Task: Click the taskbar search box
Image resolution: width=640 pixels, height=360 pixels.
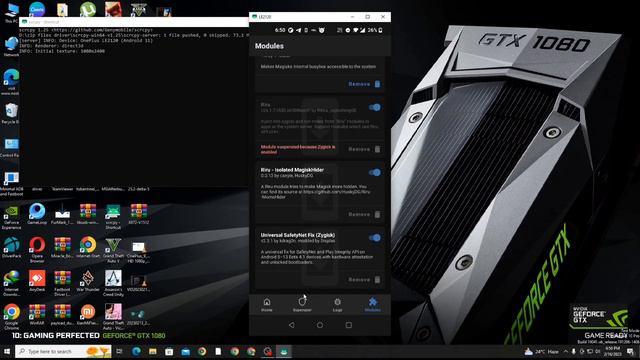Action: pyautogui.click(x=63, y=351)
